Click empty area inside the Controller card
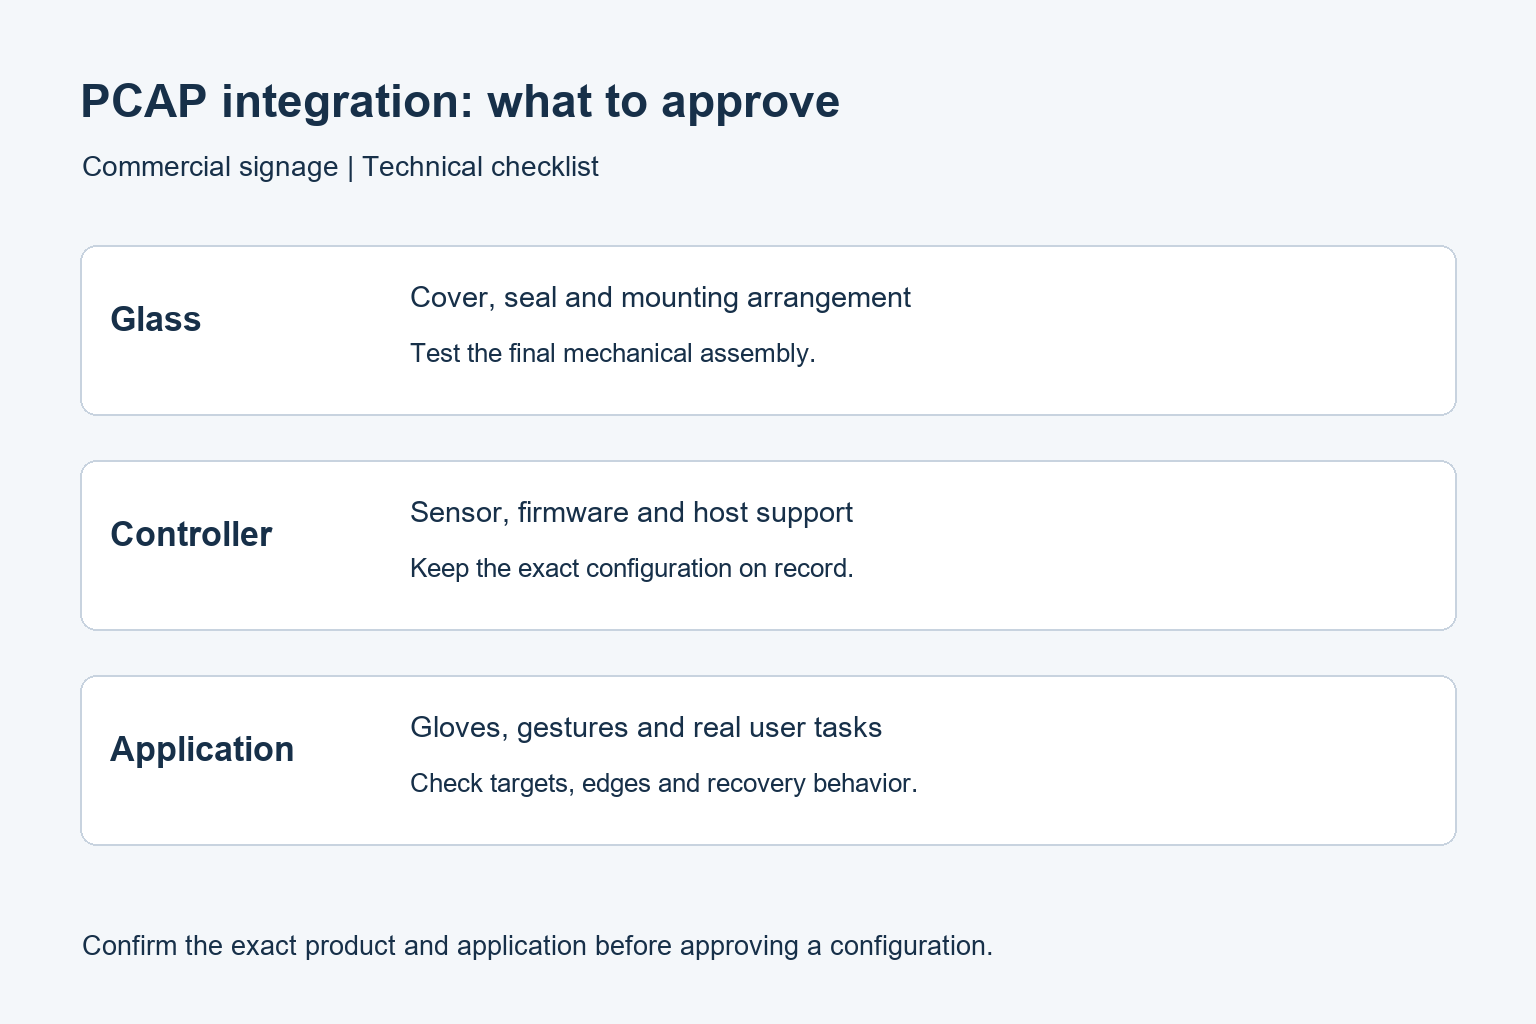Screen dimensions: 1536x1024 coord(1150,545)
